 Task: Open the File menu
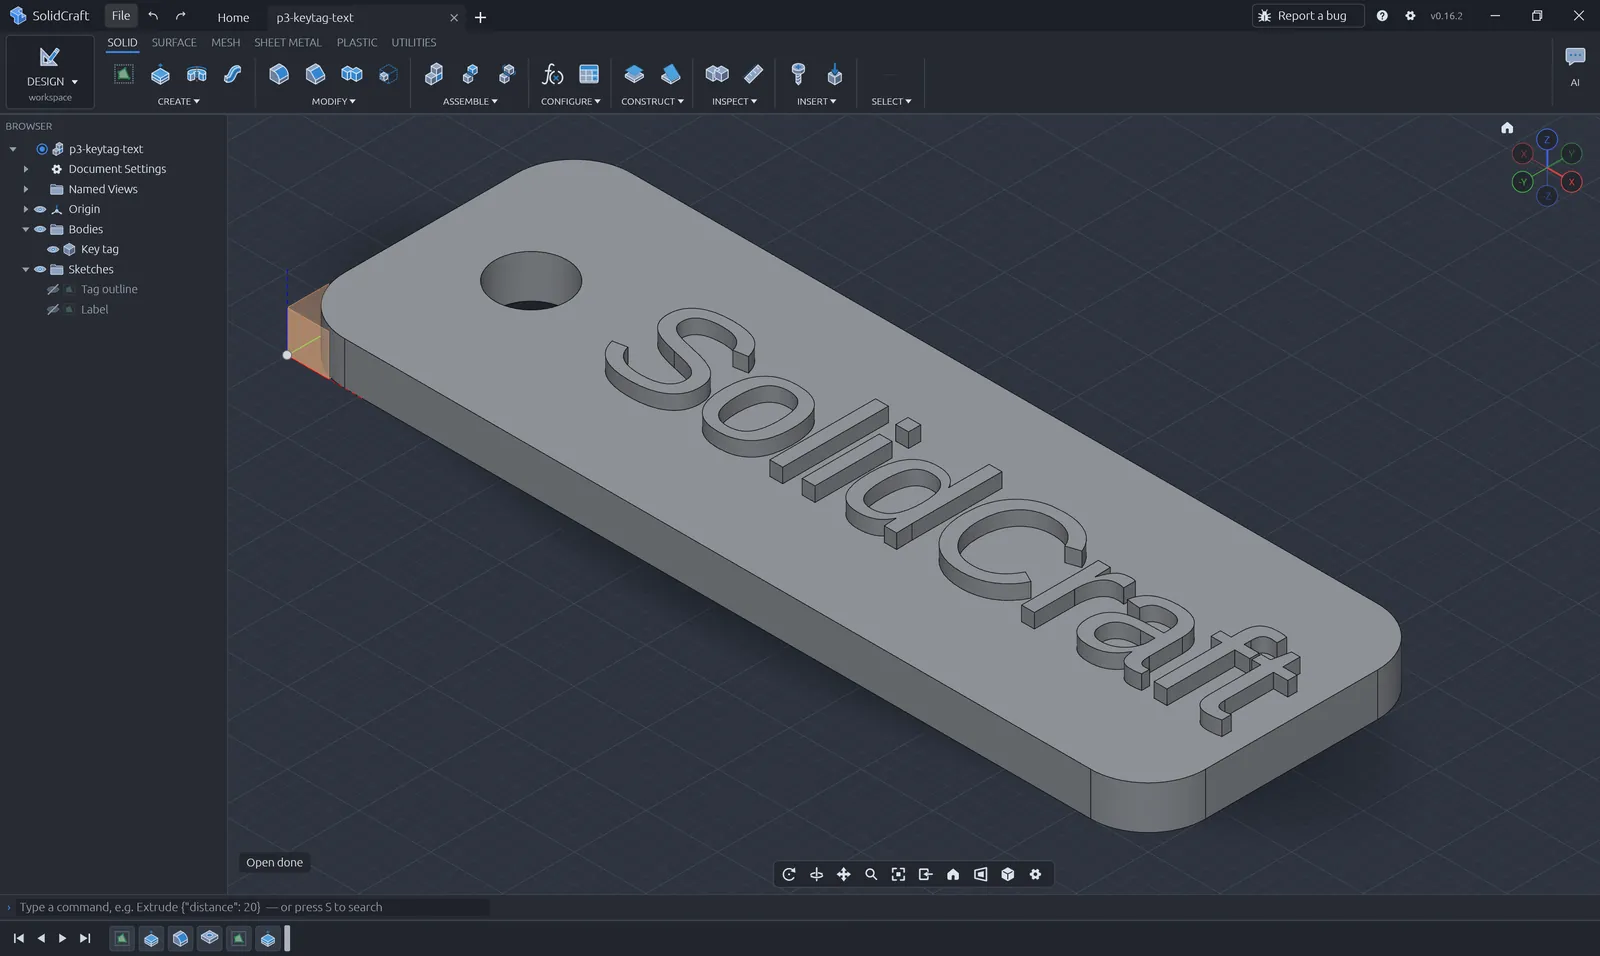point(121,16)
